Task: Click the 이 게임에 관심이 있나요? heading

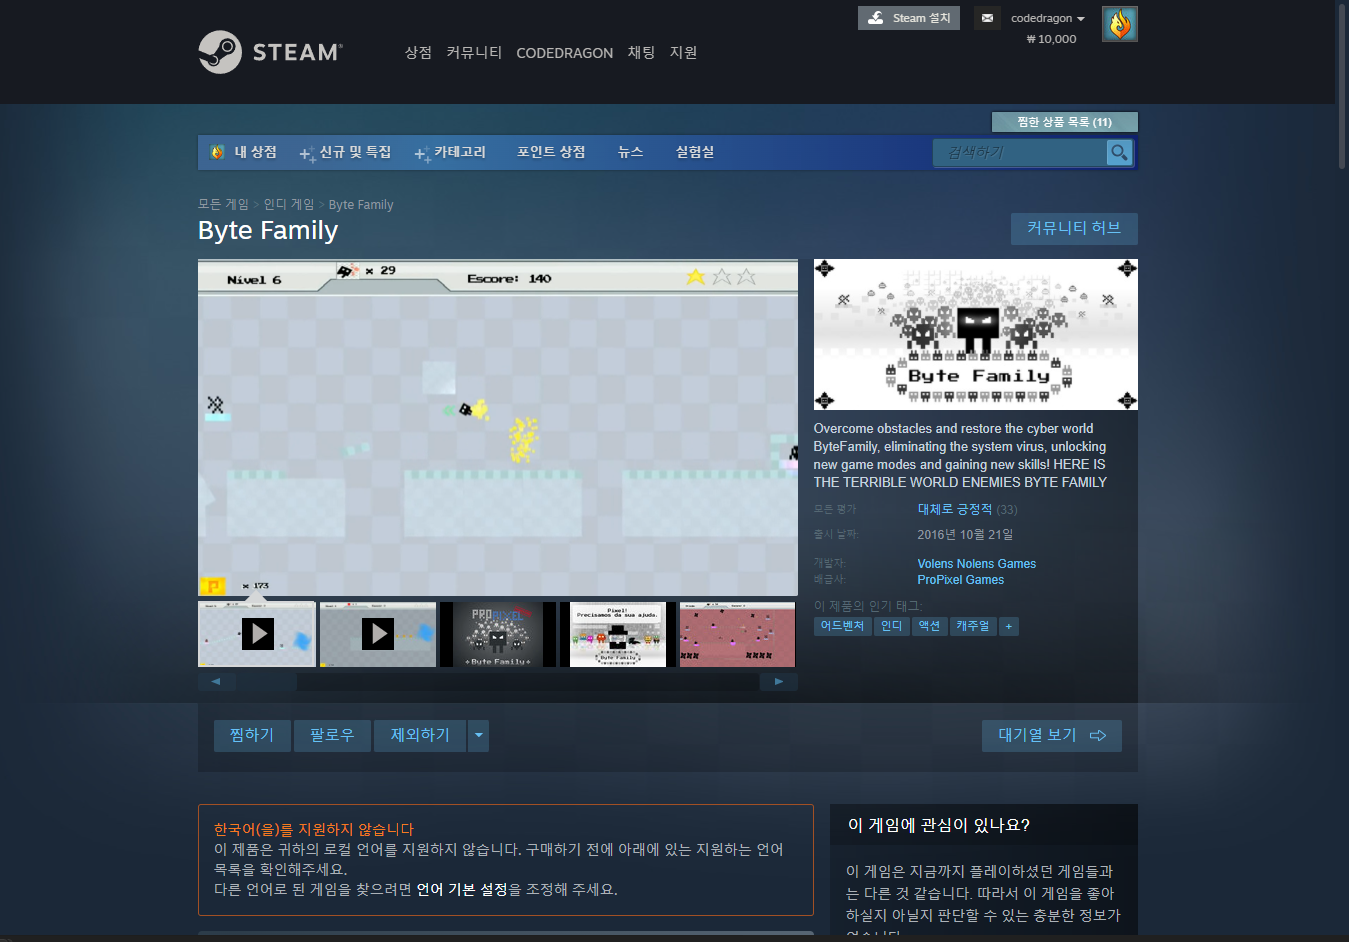Action: click(x=939, y=825)
